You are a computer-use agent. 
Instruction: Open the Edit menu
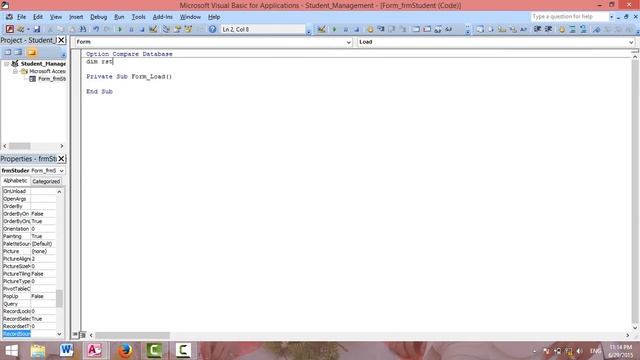click(x=38, y=17)
